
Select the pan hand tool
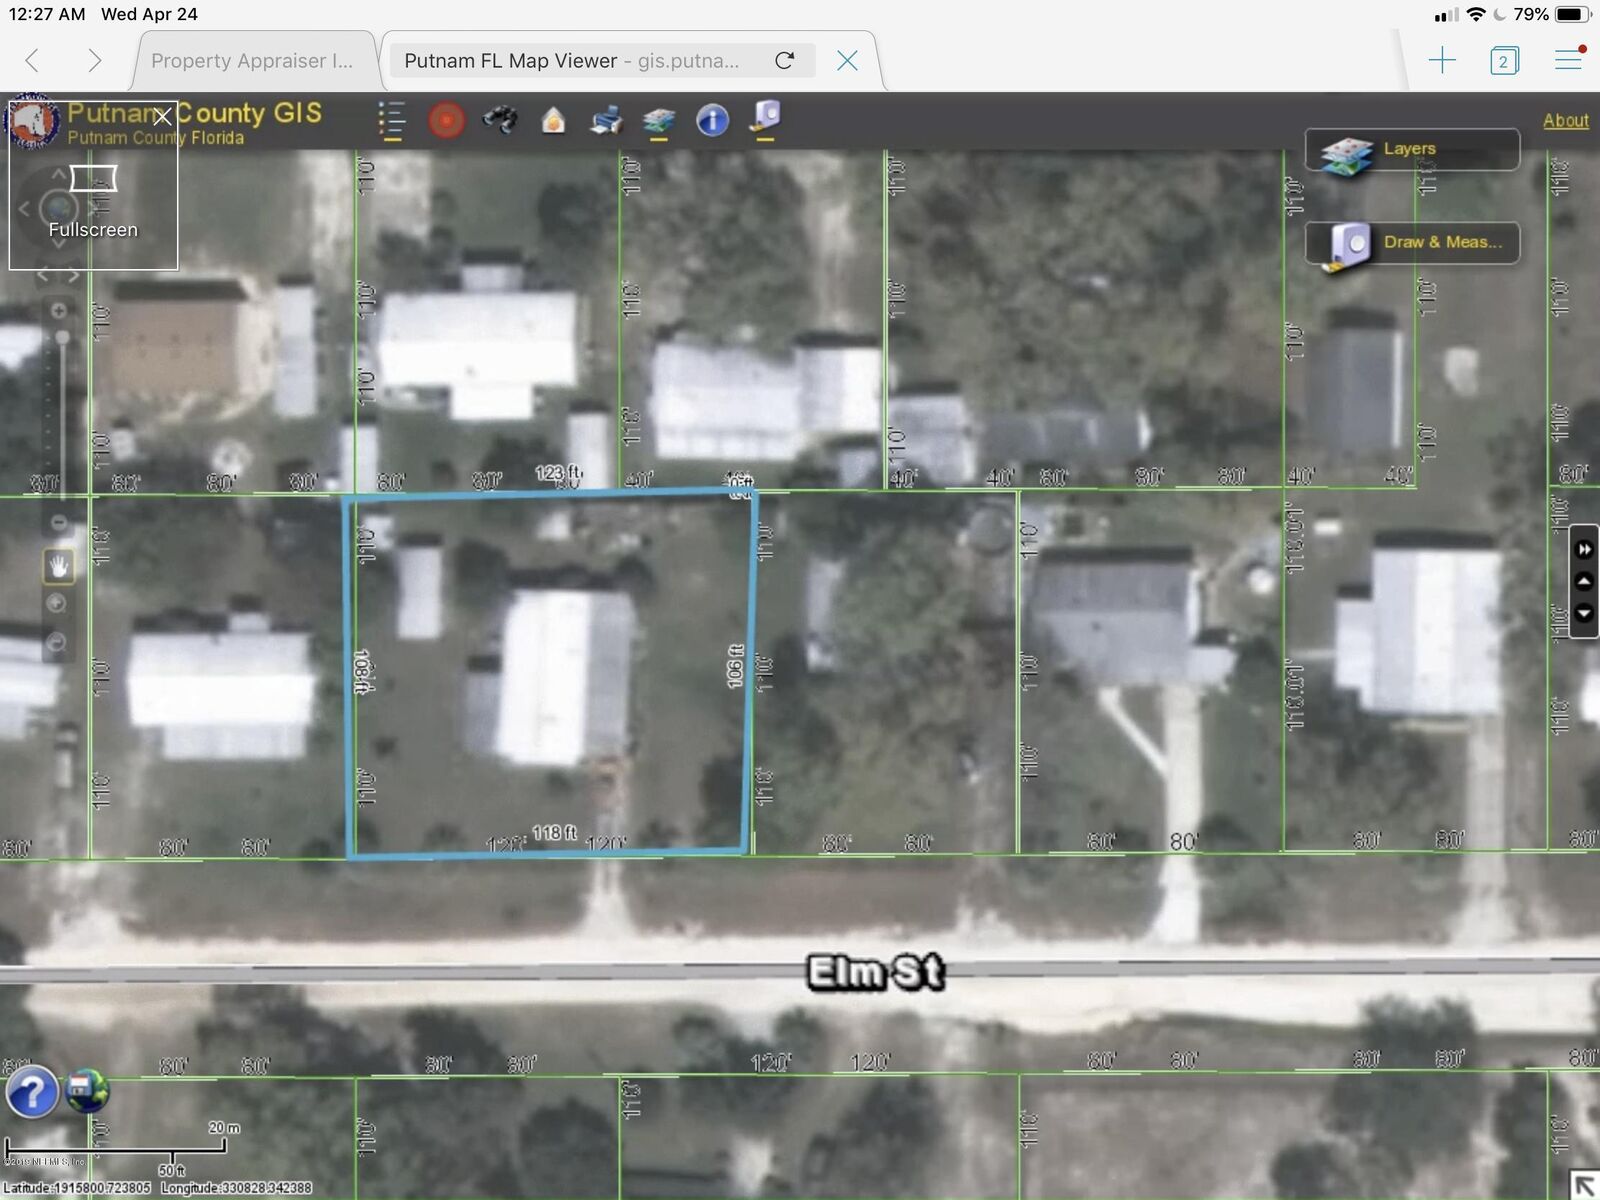[x=58, y=566]
